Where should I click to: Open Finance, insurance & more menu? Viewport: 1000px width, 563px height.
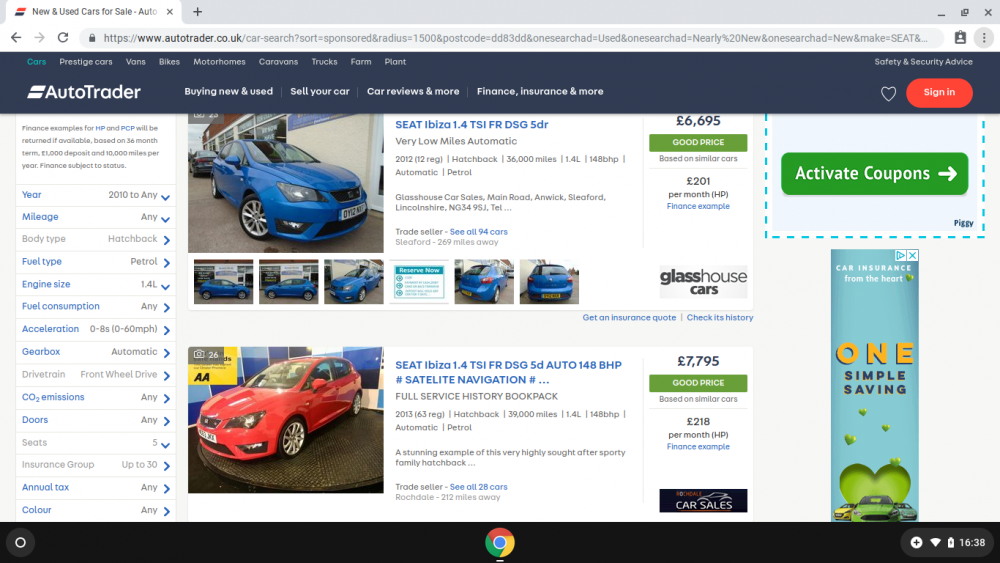point(540,91)
